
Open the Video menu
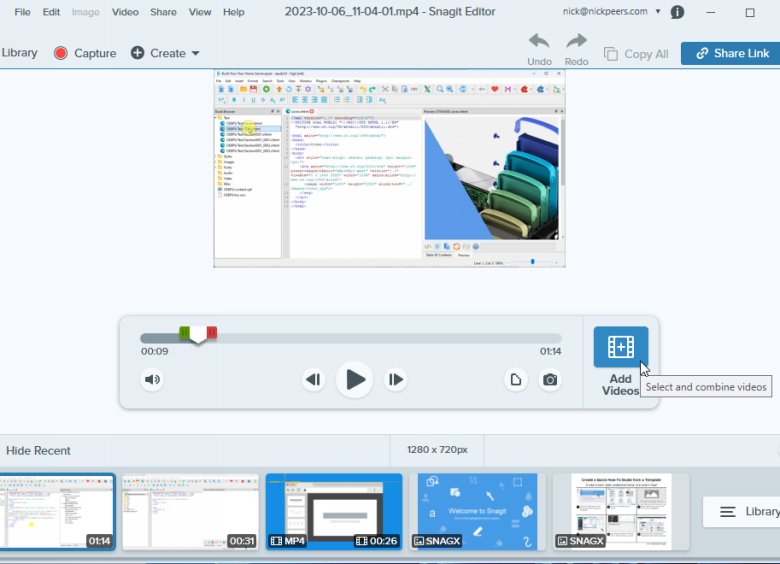tap(125, 12)
